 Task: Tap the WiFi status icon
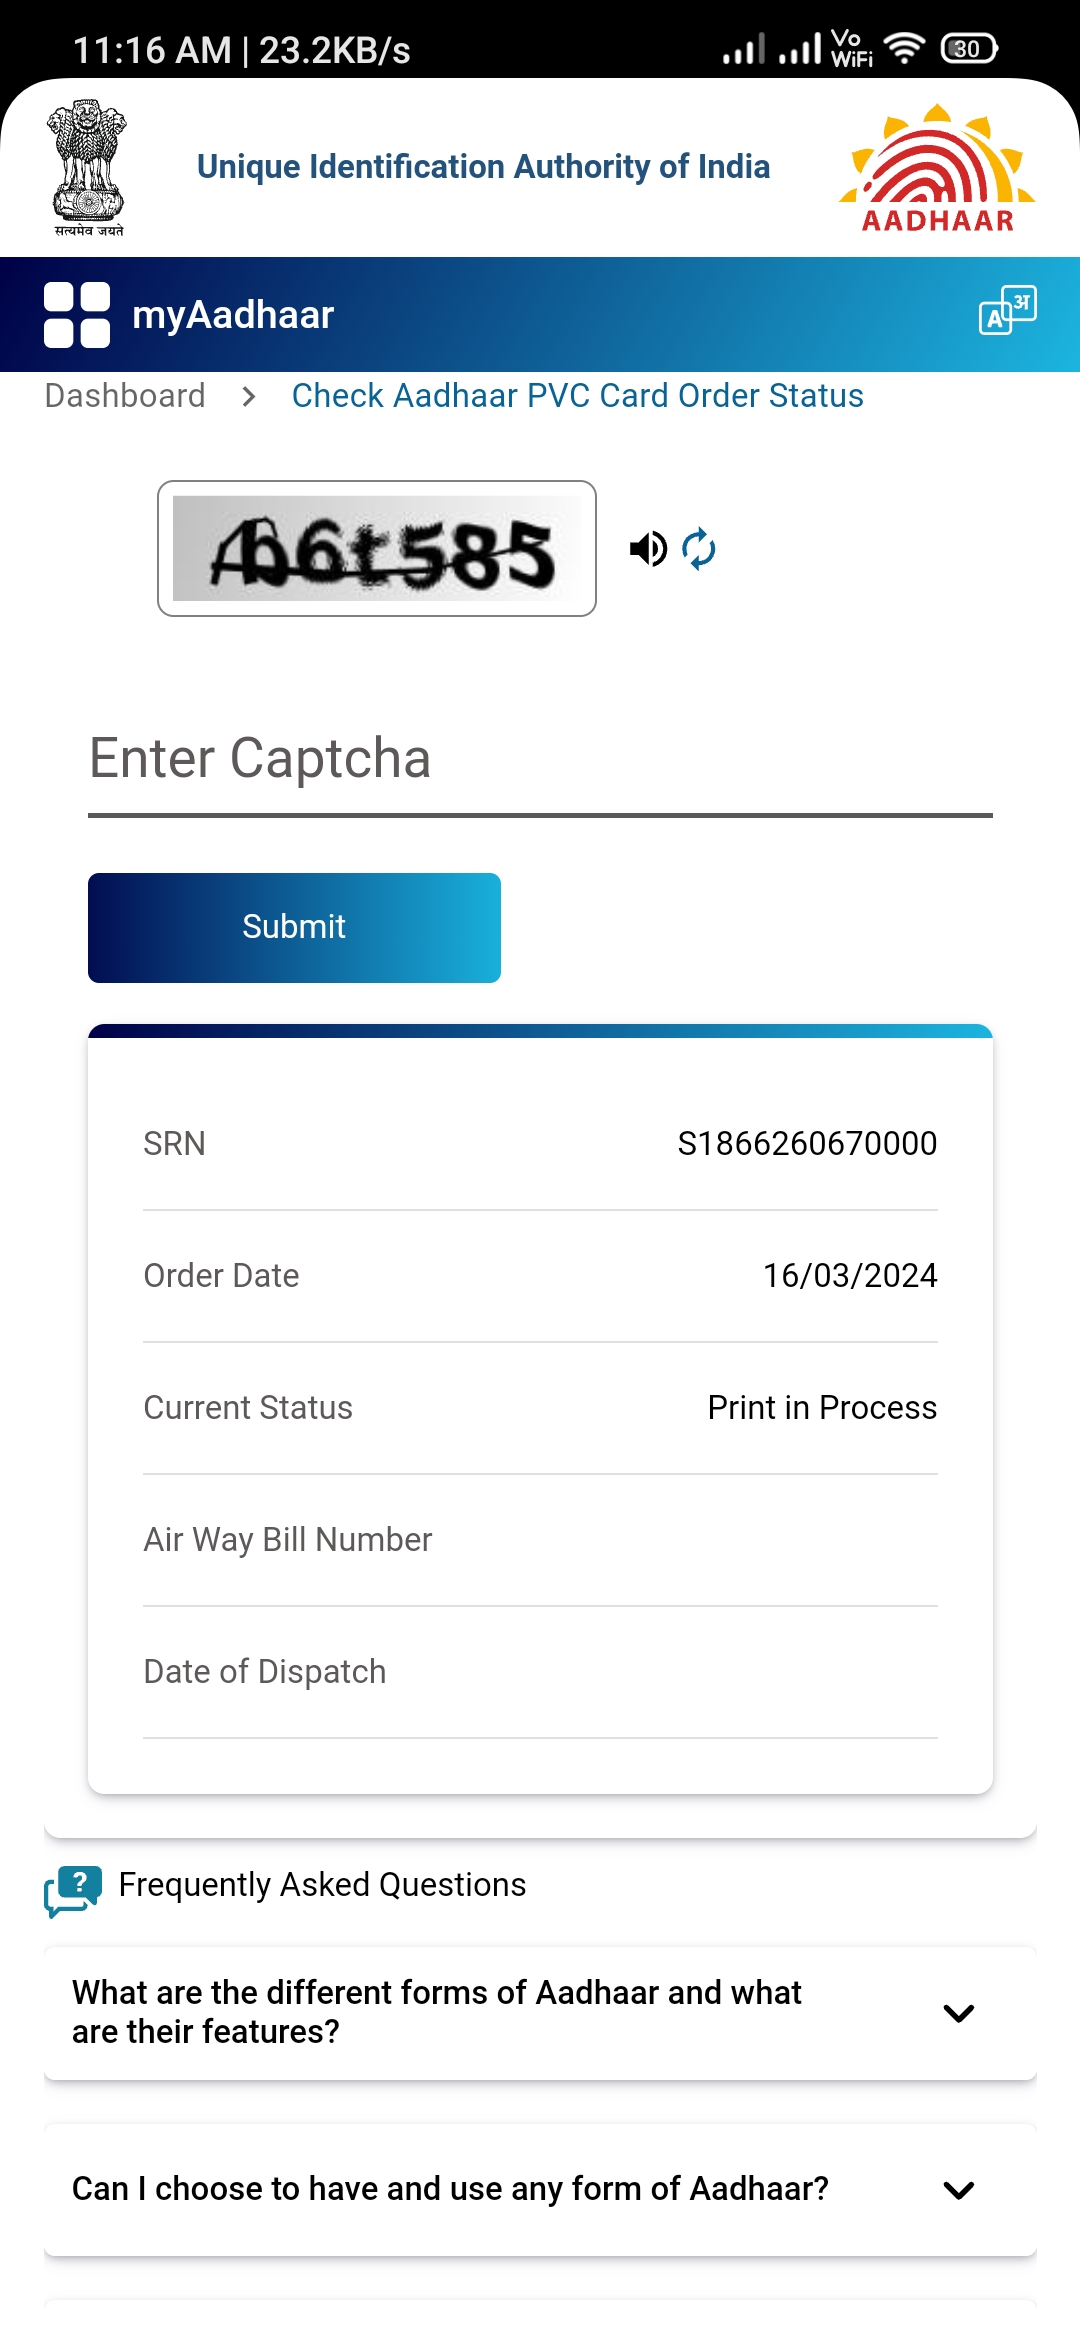[x=905, y=48]
